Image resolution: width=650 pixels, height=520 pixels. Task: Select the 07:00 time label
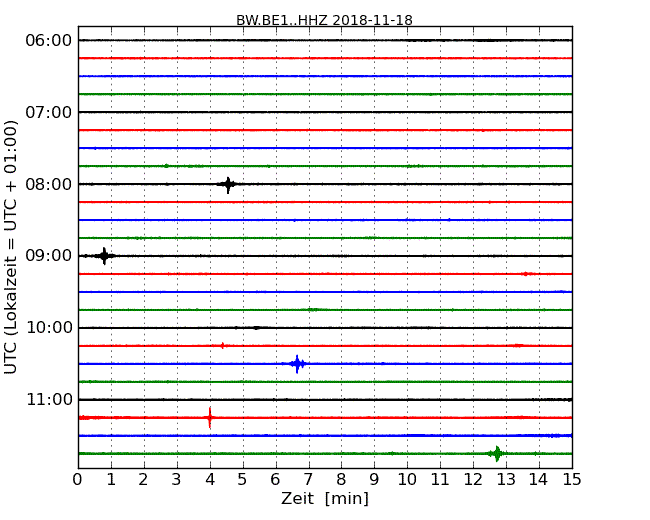(49, 112)
